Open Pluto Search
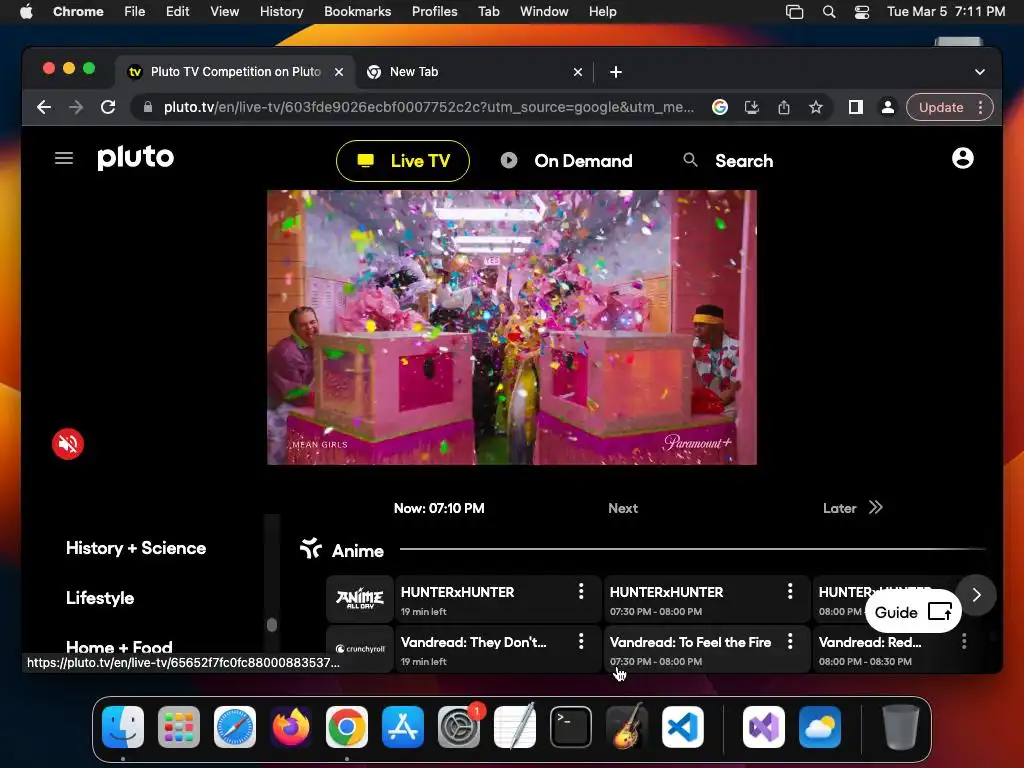 pyautogui.click(x=728, y=161)
